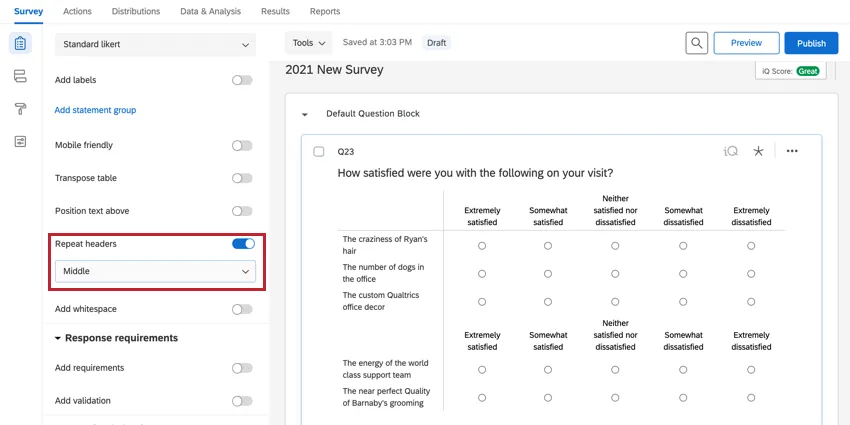The image size is (850, 425).
Task: Select Extremely satisfied for Ryan's hair
Action: pyautogui.click(x=482, y=245)
